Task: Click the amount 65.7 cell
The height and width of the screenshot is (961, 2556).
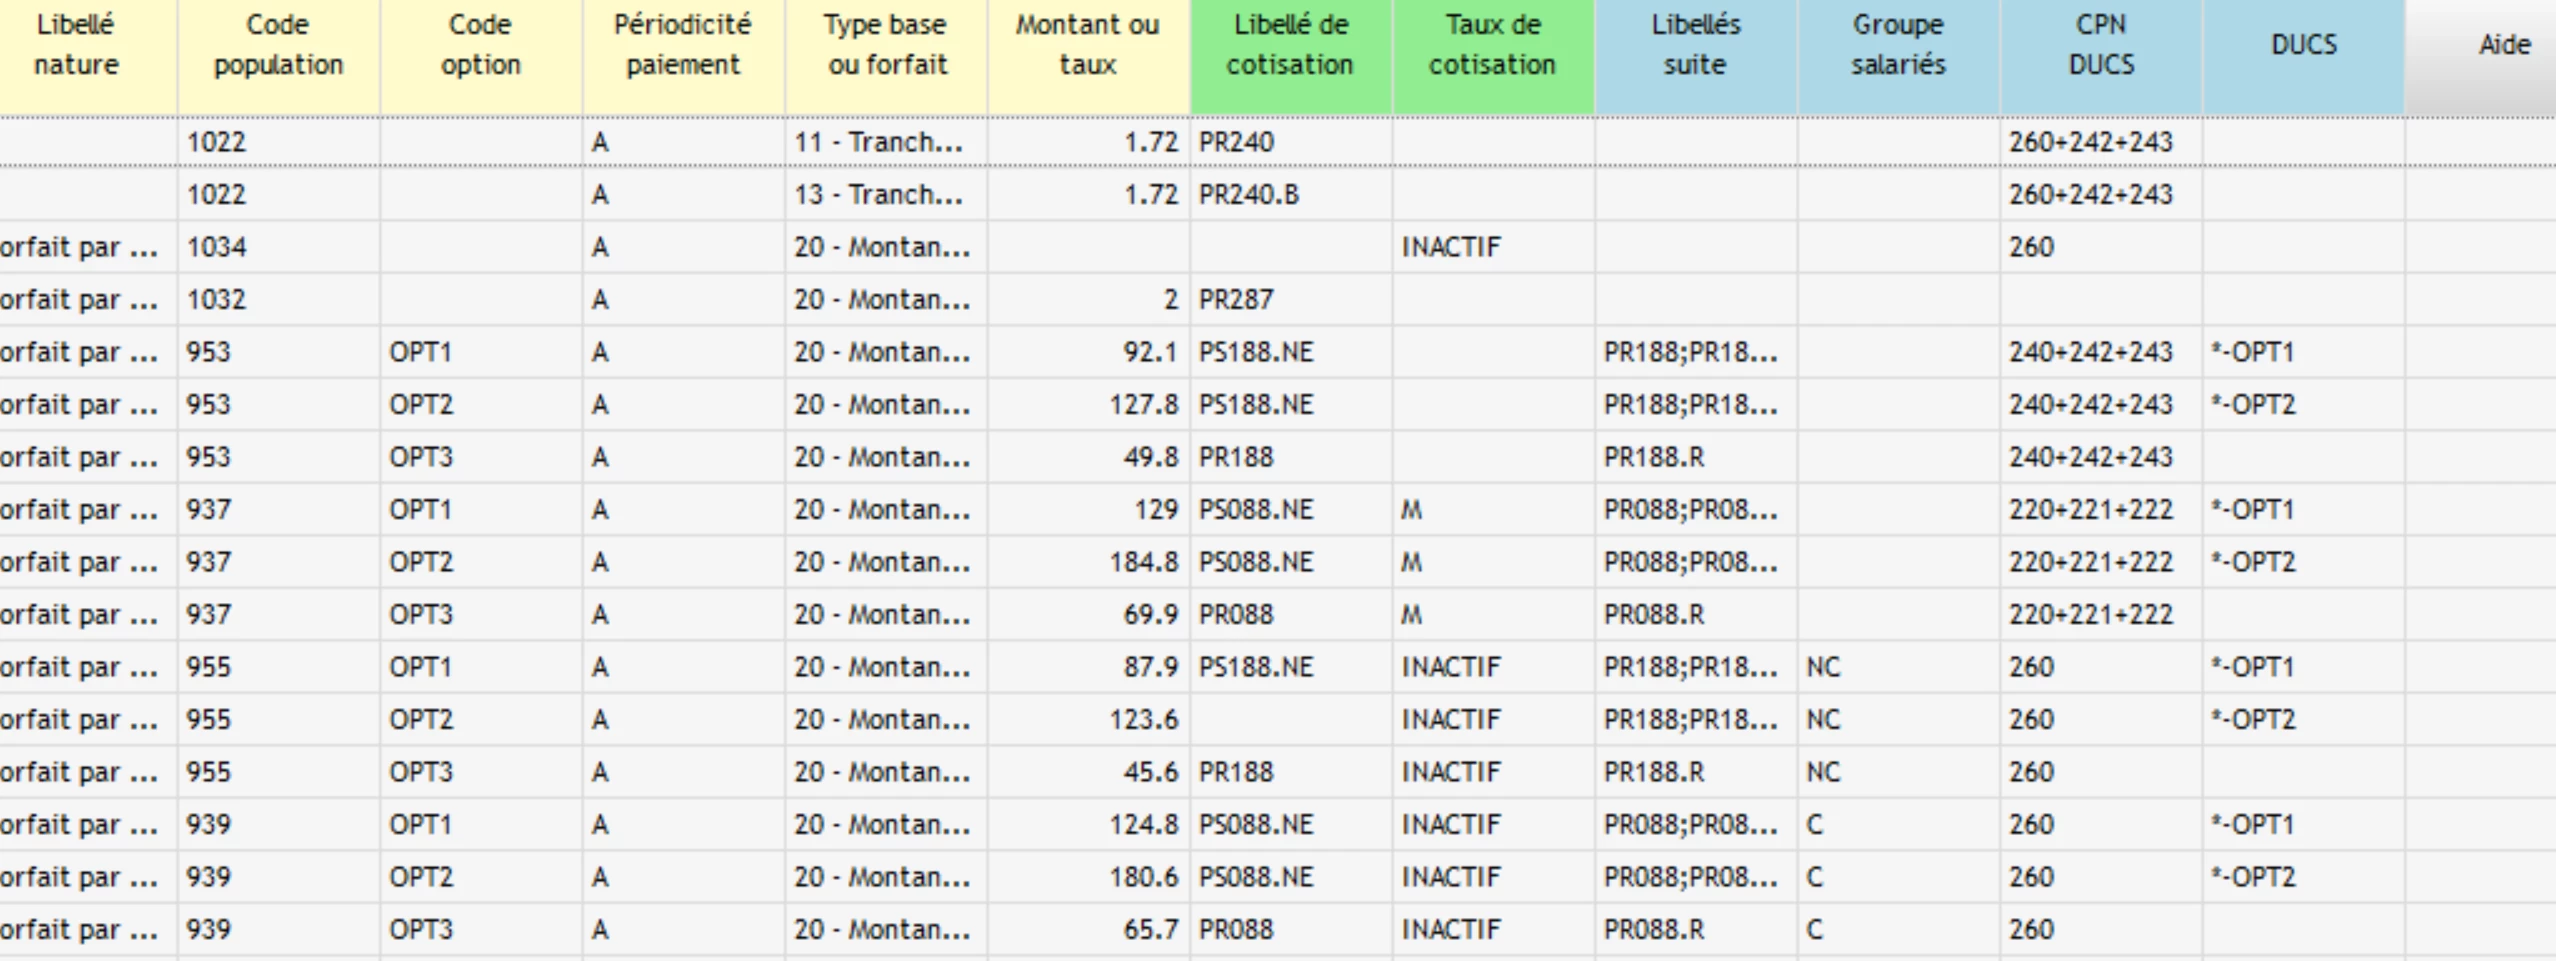Action: pyautogui.click(x=1088, y=929)
